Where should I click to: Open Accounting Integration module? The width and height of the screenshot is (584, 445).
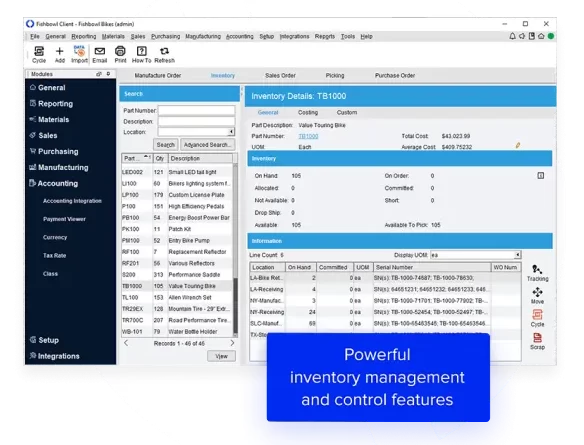[x=72, y=201]
